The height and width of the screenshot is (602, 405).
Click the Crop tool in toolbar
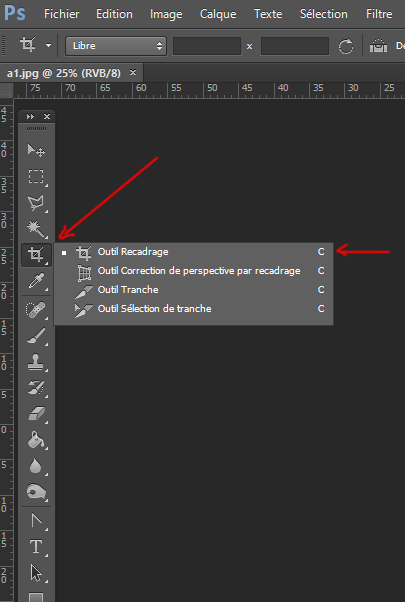[x=36, y=255]
